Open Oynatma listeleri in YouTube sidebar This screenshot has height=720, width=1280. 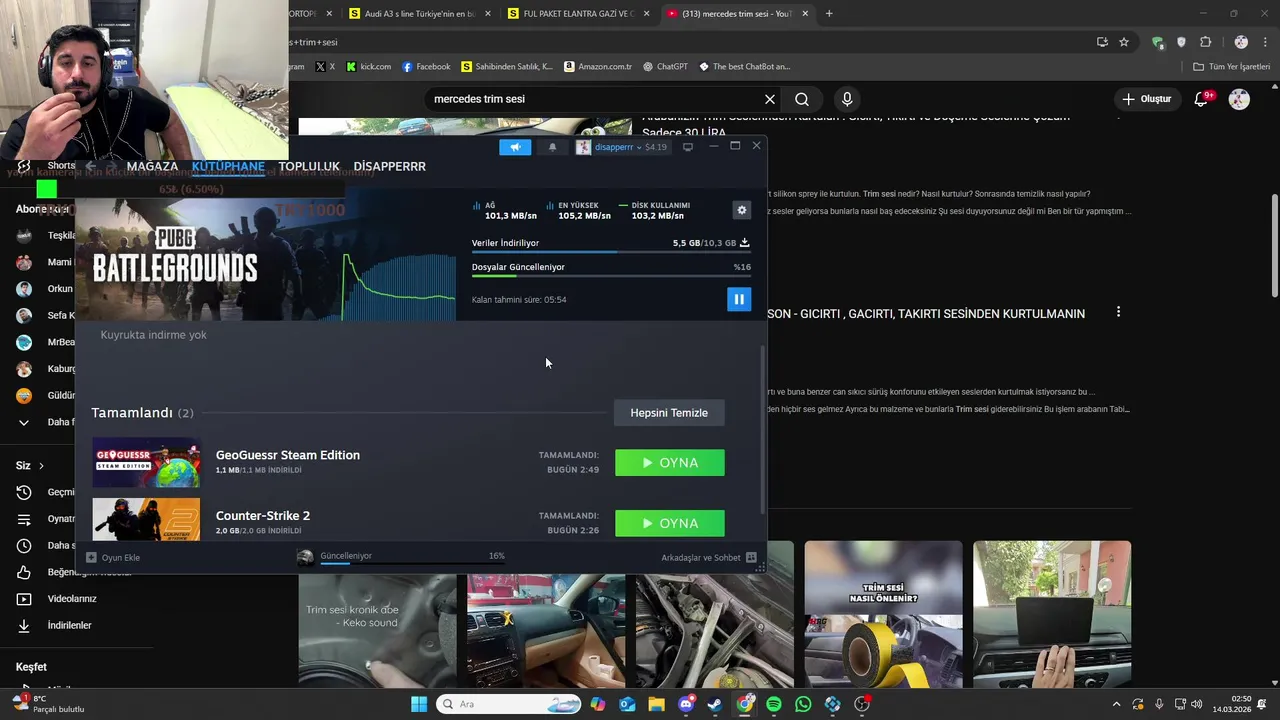click(45, 519)
